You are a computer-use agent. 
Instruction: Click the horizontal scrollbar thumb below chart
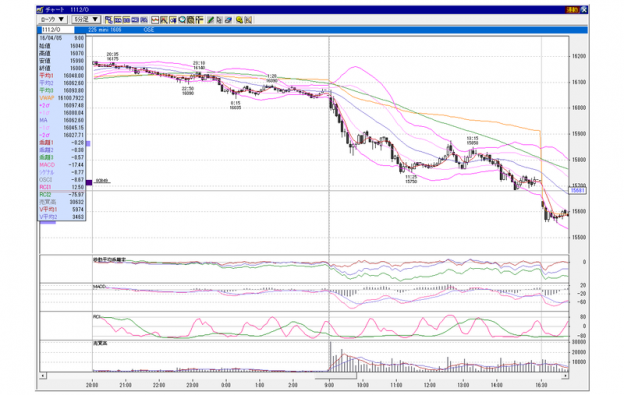335,376
